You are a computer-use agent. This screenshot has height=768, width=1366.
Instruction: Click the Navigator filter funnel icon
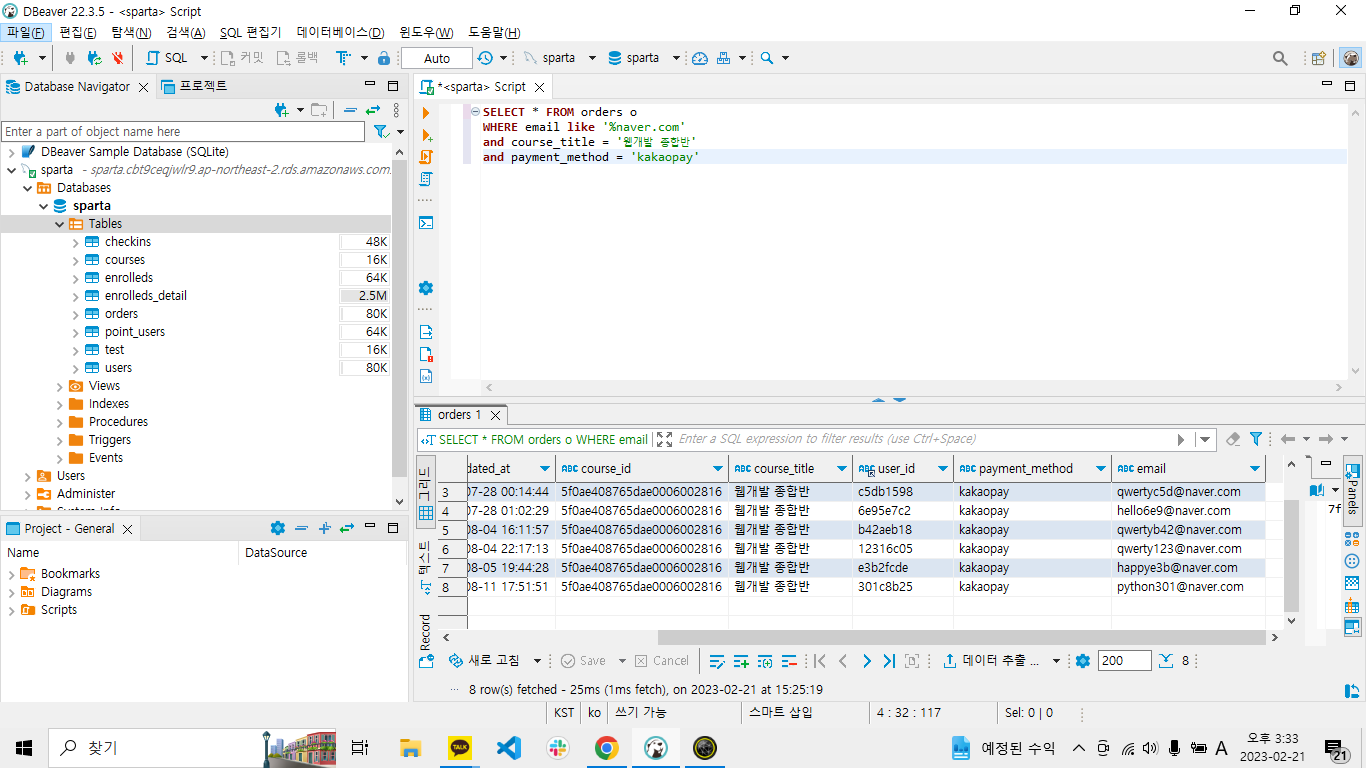(x=380, y=132)
